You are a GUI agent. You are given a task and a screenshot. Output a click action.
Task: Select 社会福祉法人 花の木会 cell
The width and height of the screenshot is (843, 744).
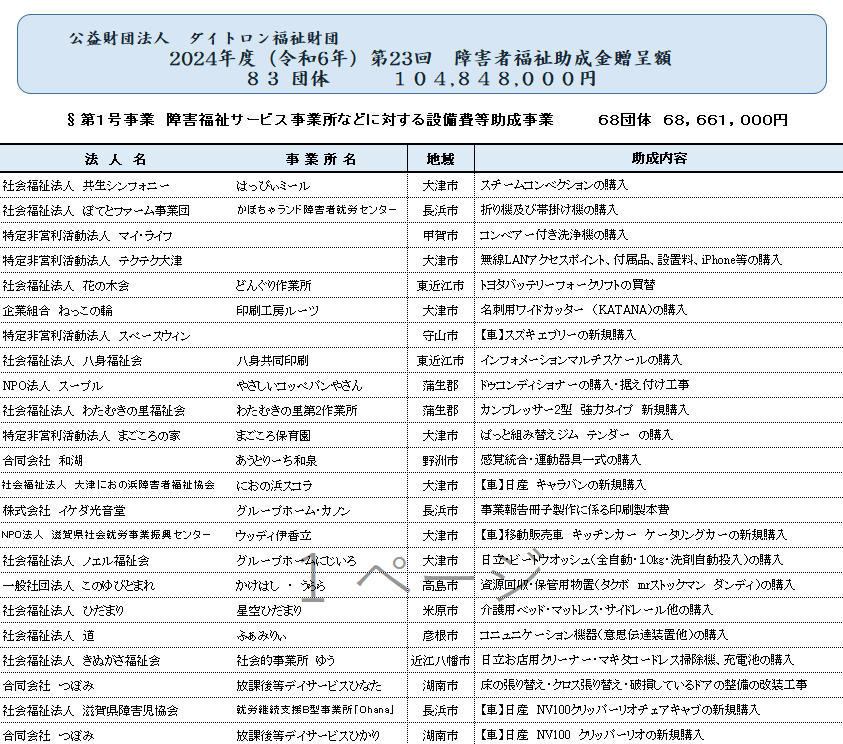pyautogui.click(x=66, y=286)
